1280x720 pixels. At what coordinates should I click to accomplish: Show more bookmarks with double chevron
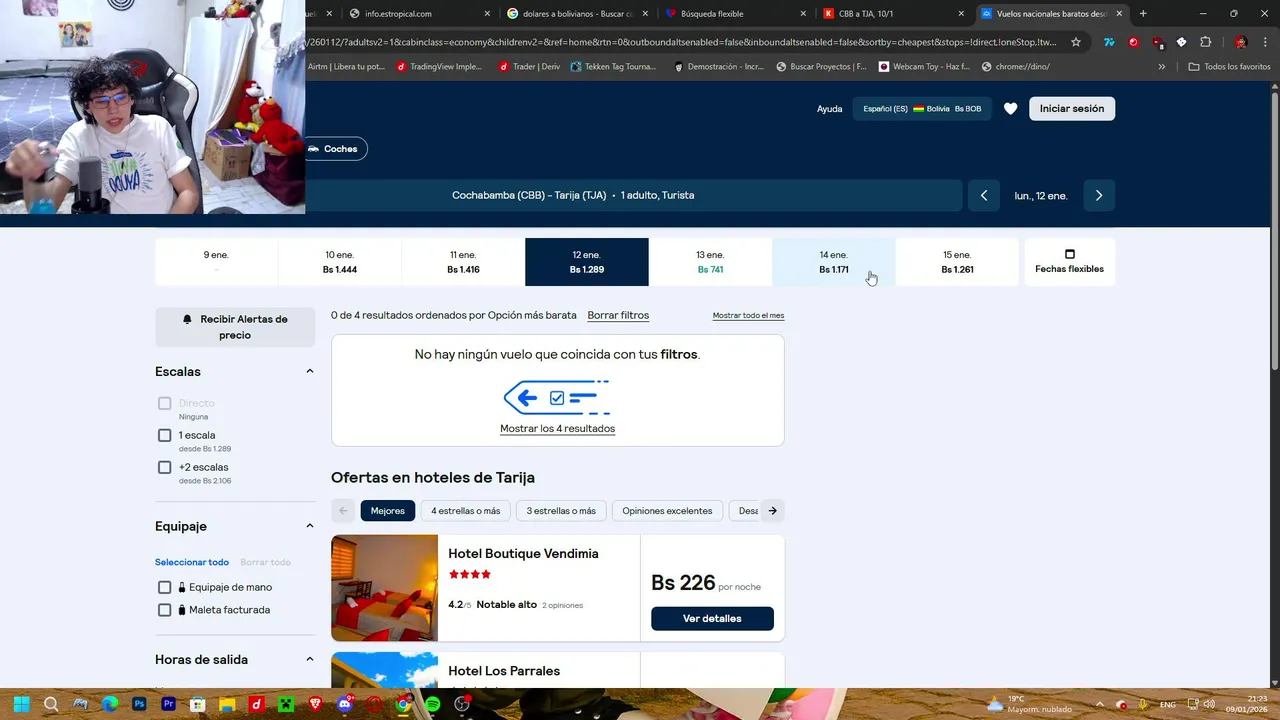point(1161,67)
